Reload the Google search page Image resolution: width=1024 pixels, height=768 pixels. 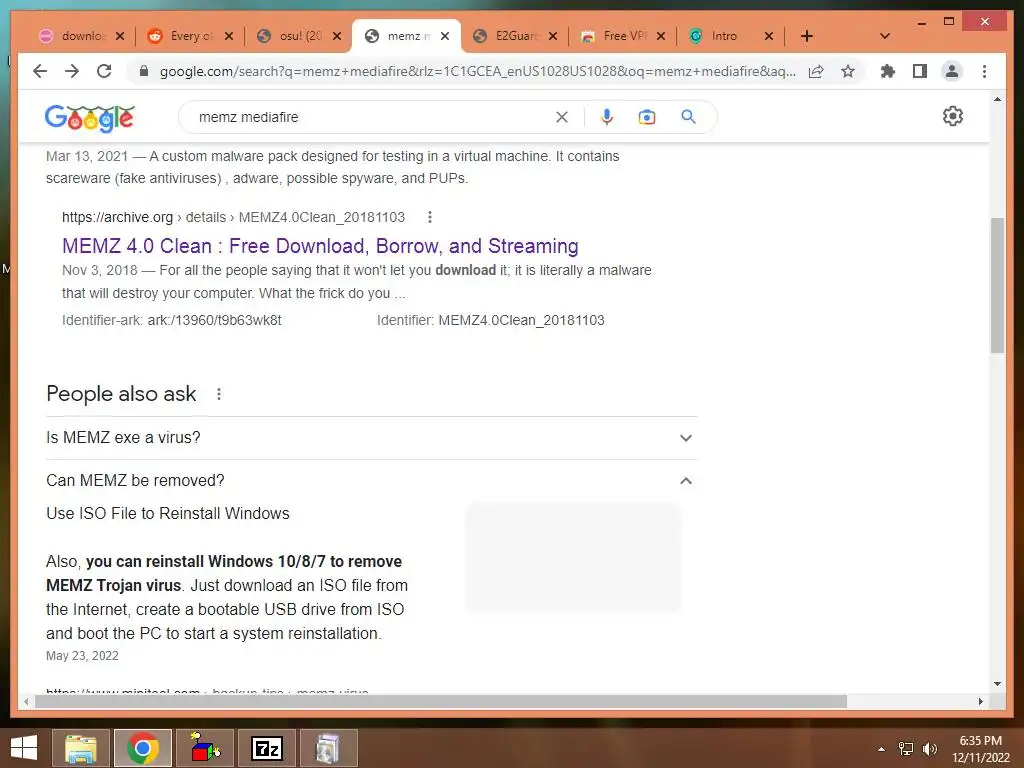click(104, 71)
